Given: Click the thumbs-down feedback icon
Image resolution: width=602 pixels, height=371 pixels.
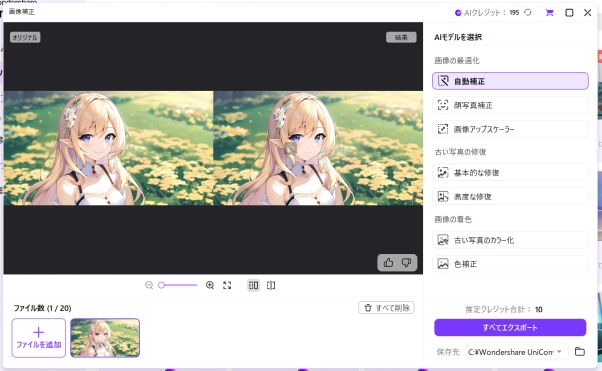Looking at the screenshot, I should 406,263.
